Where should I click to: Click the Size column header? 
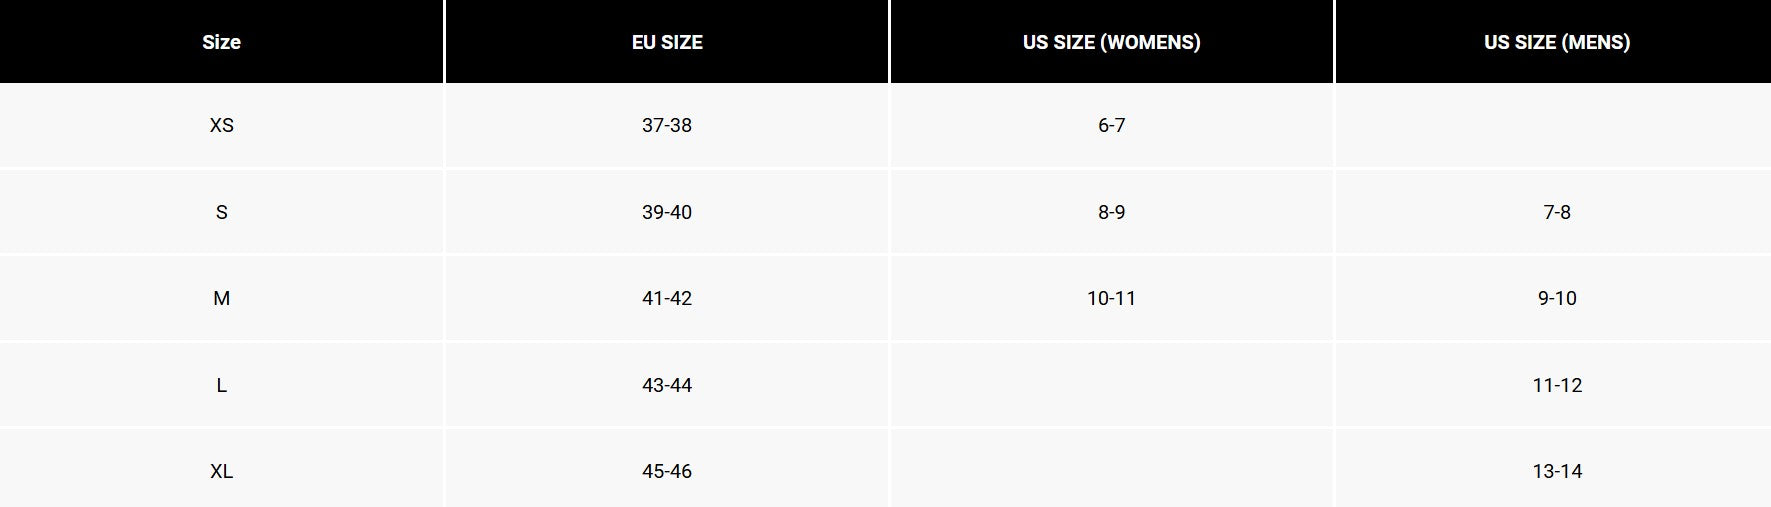click(x=221, y=42)
